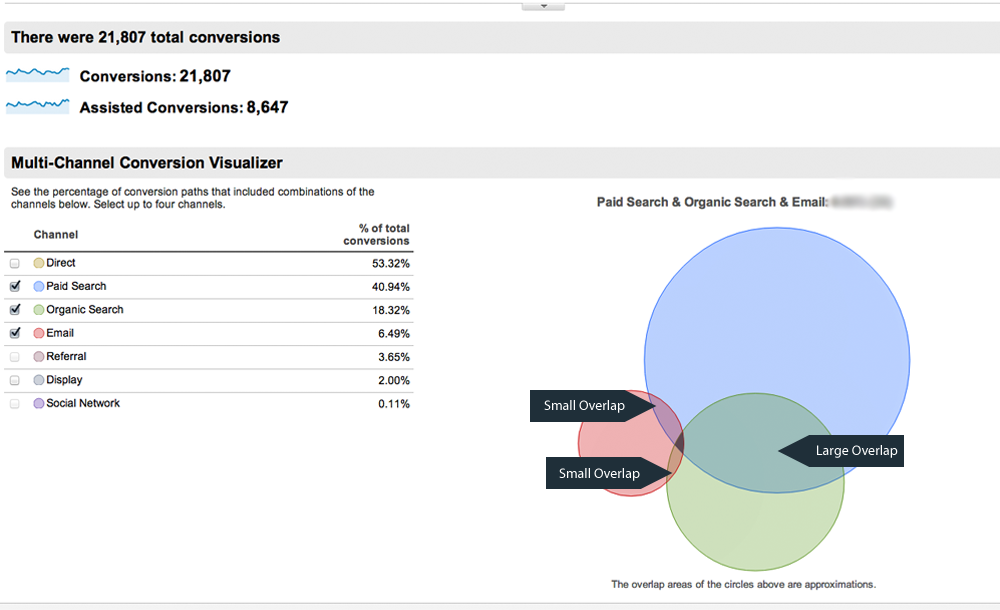This screenshot has width=1000, height=610.
Task: Select the Social Network checkbox
Action: click(14, 404)
